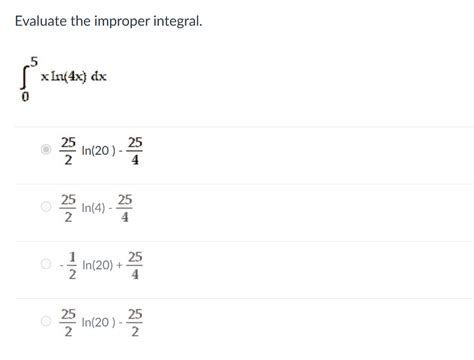Click the integral sign symbol

click(24, 78)
